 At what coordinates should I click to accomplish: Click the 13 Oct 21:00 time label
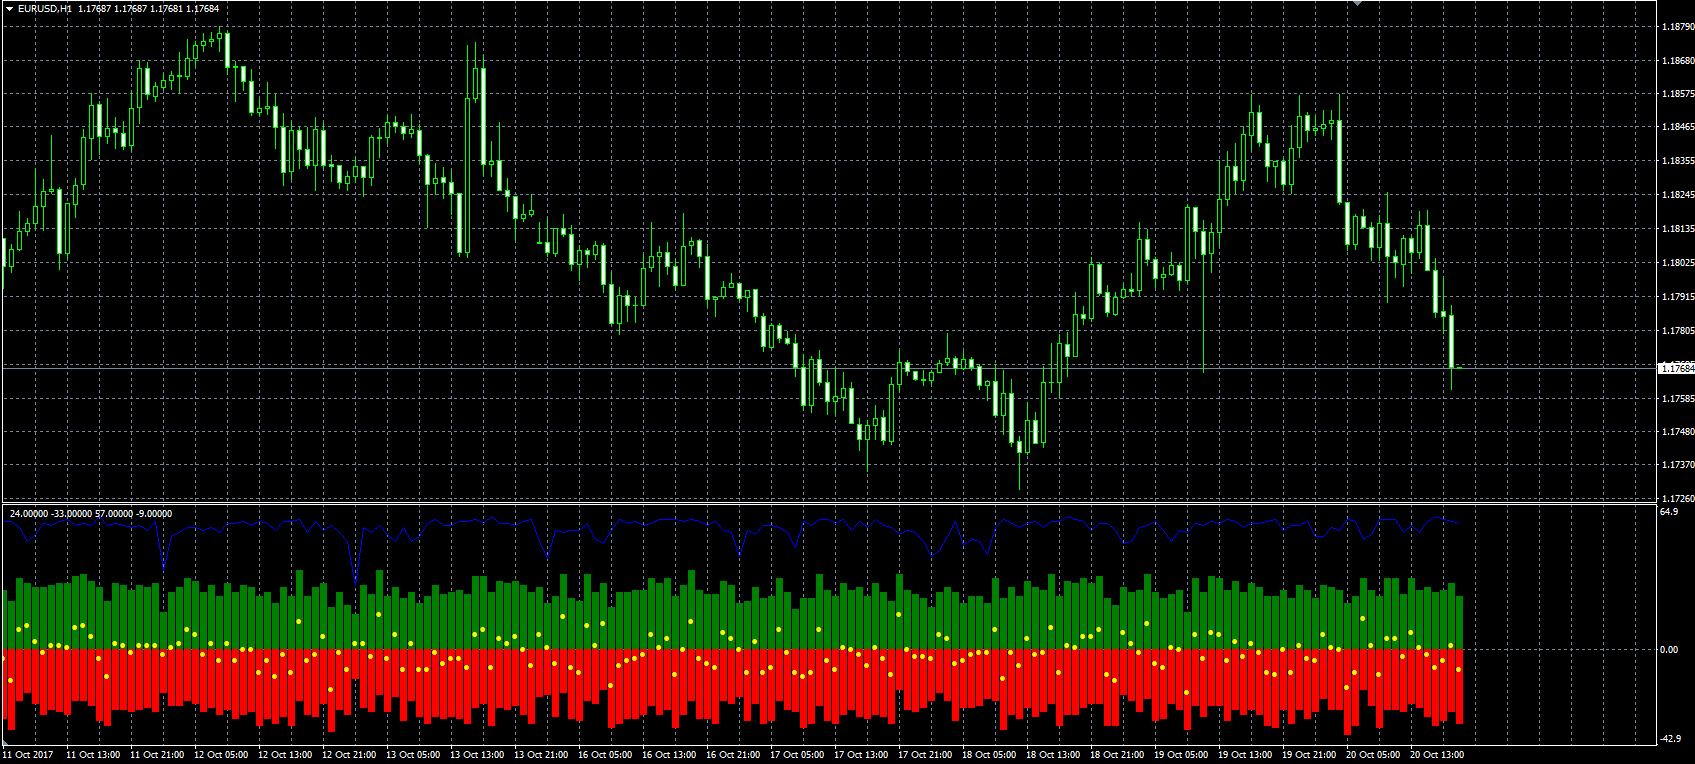[x=541, y=755]
